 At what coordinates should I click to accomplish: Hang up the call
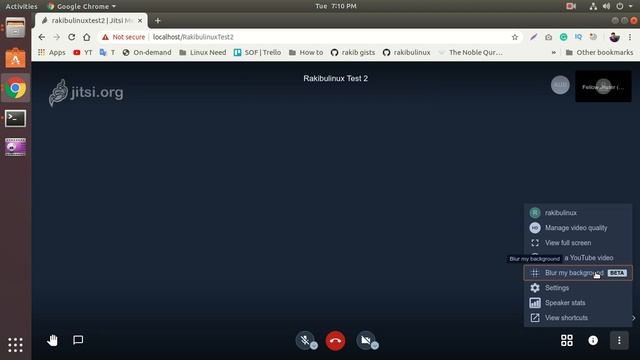point(336,341)
